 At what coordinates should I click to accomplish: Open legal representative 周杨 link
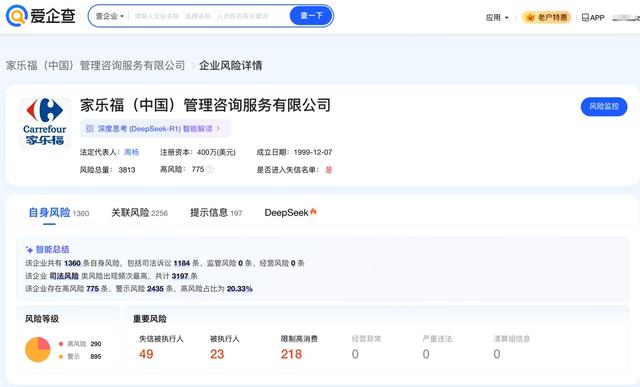(x=131, y=152)
